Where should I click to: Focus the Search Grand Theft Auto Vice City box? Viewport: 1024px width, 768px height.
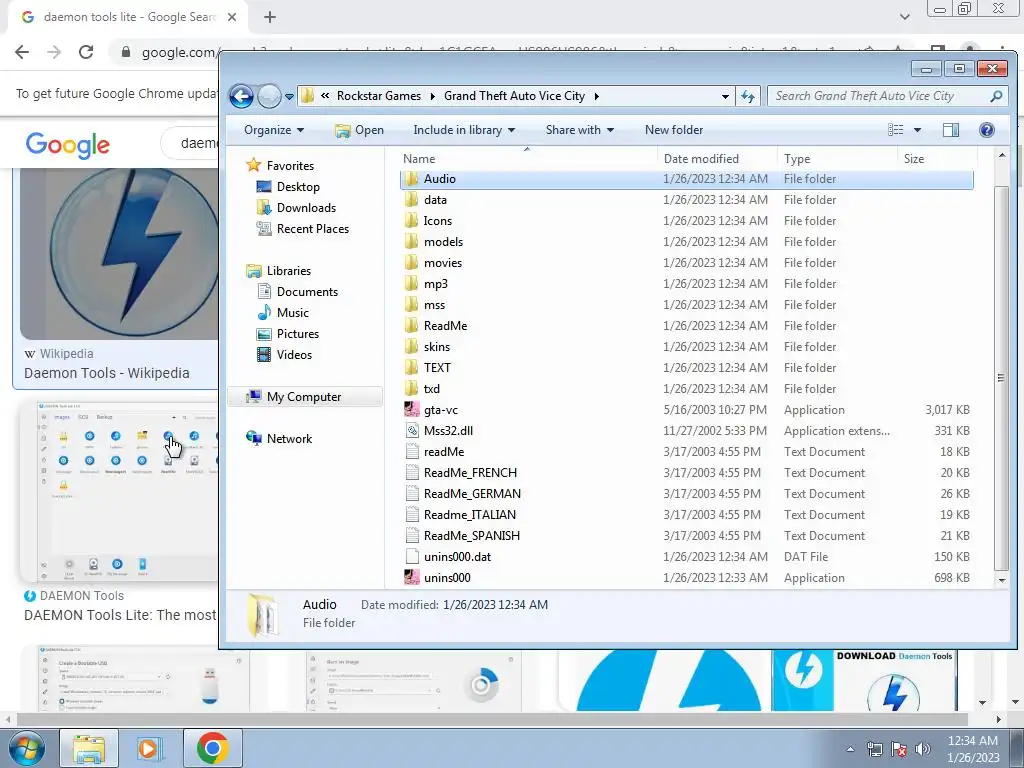click(888, 96)
